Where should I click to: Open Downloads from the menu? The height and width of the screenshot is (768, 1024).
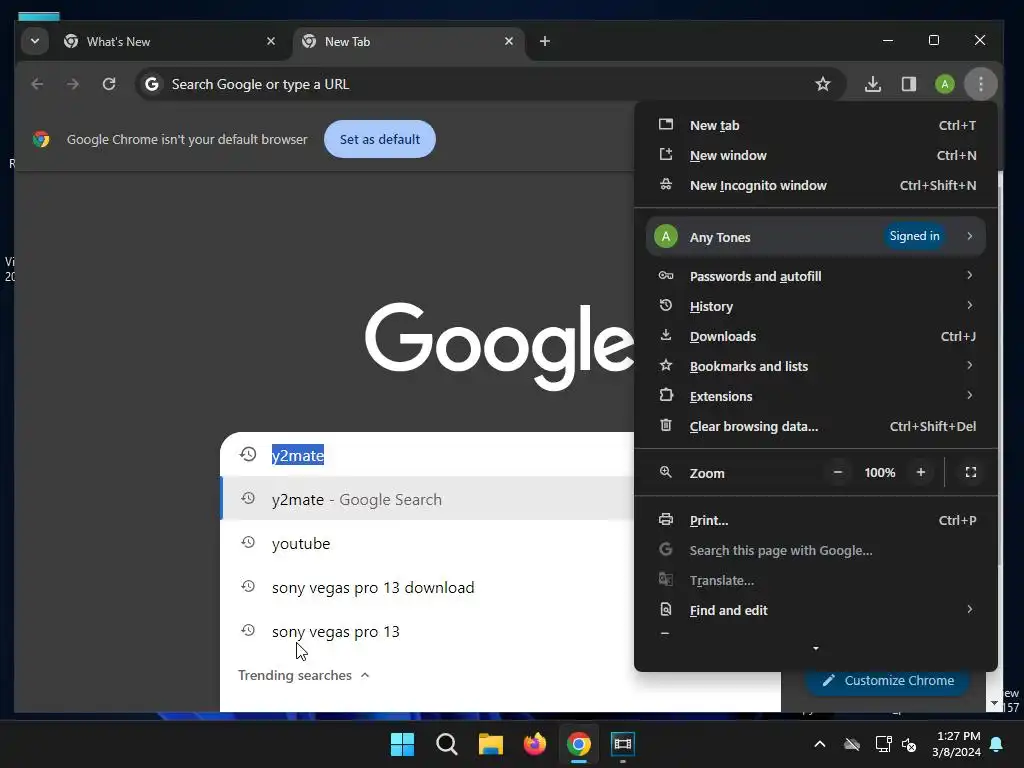tap(816, 336)
